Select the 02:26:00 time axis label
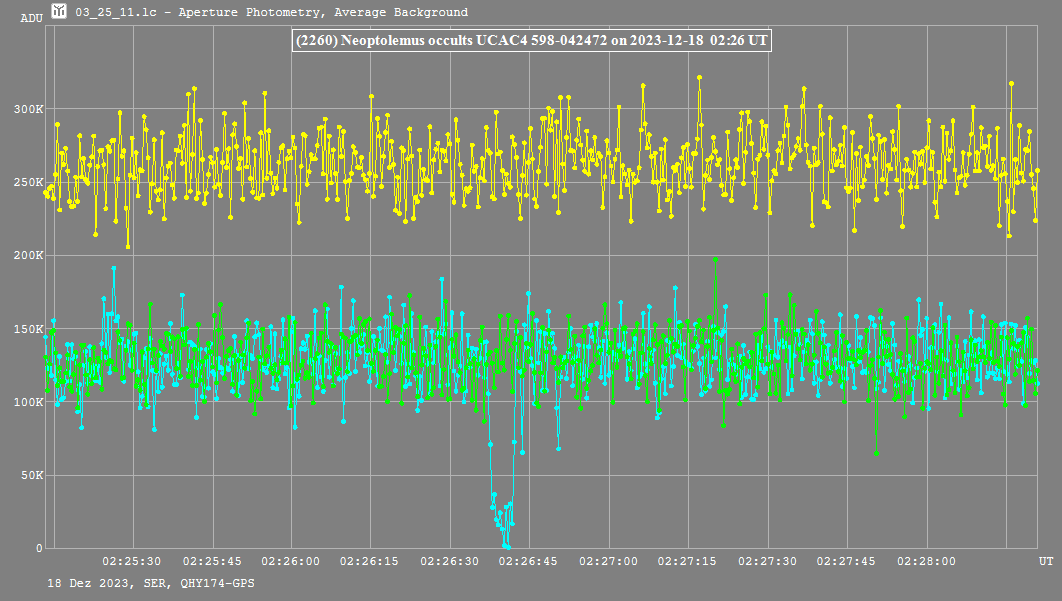1062x601 pixels. pos(291,562)
